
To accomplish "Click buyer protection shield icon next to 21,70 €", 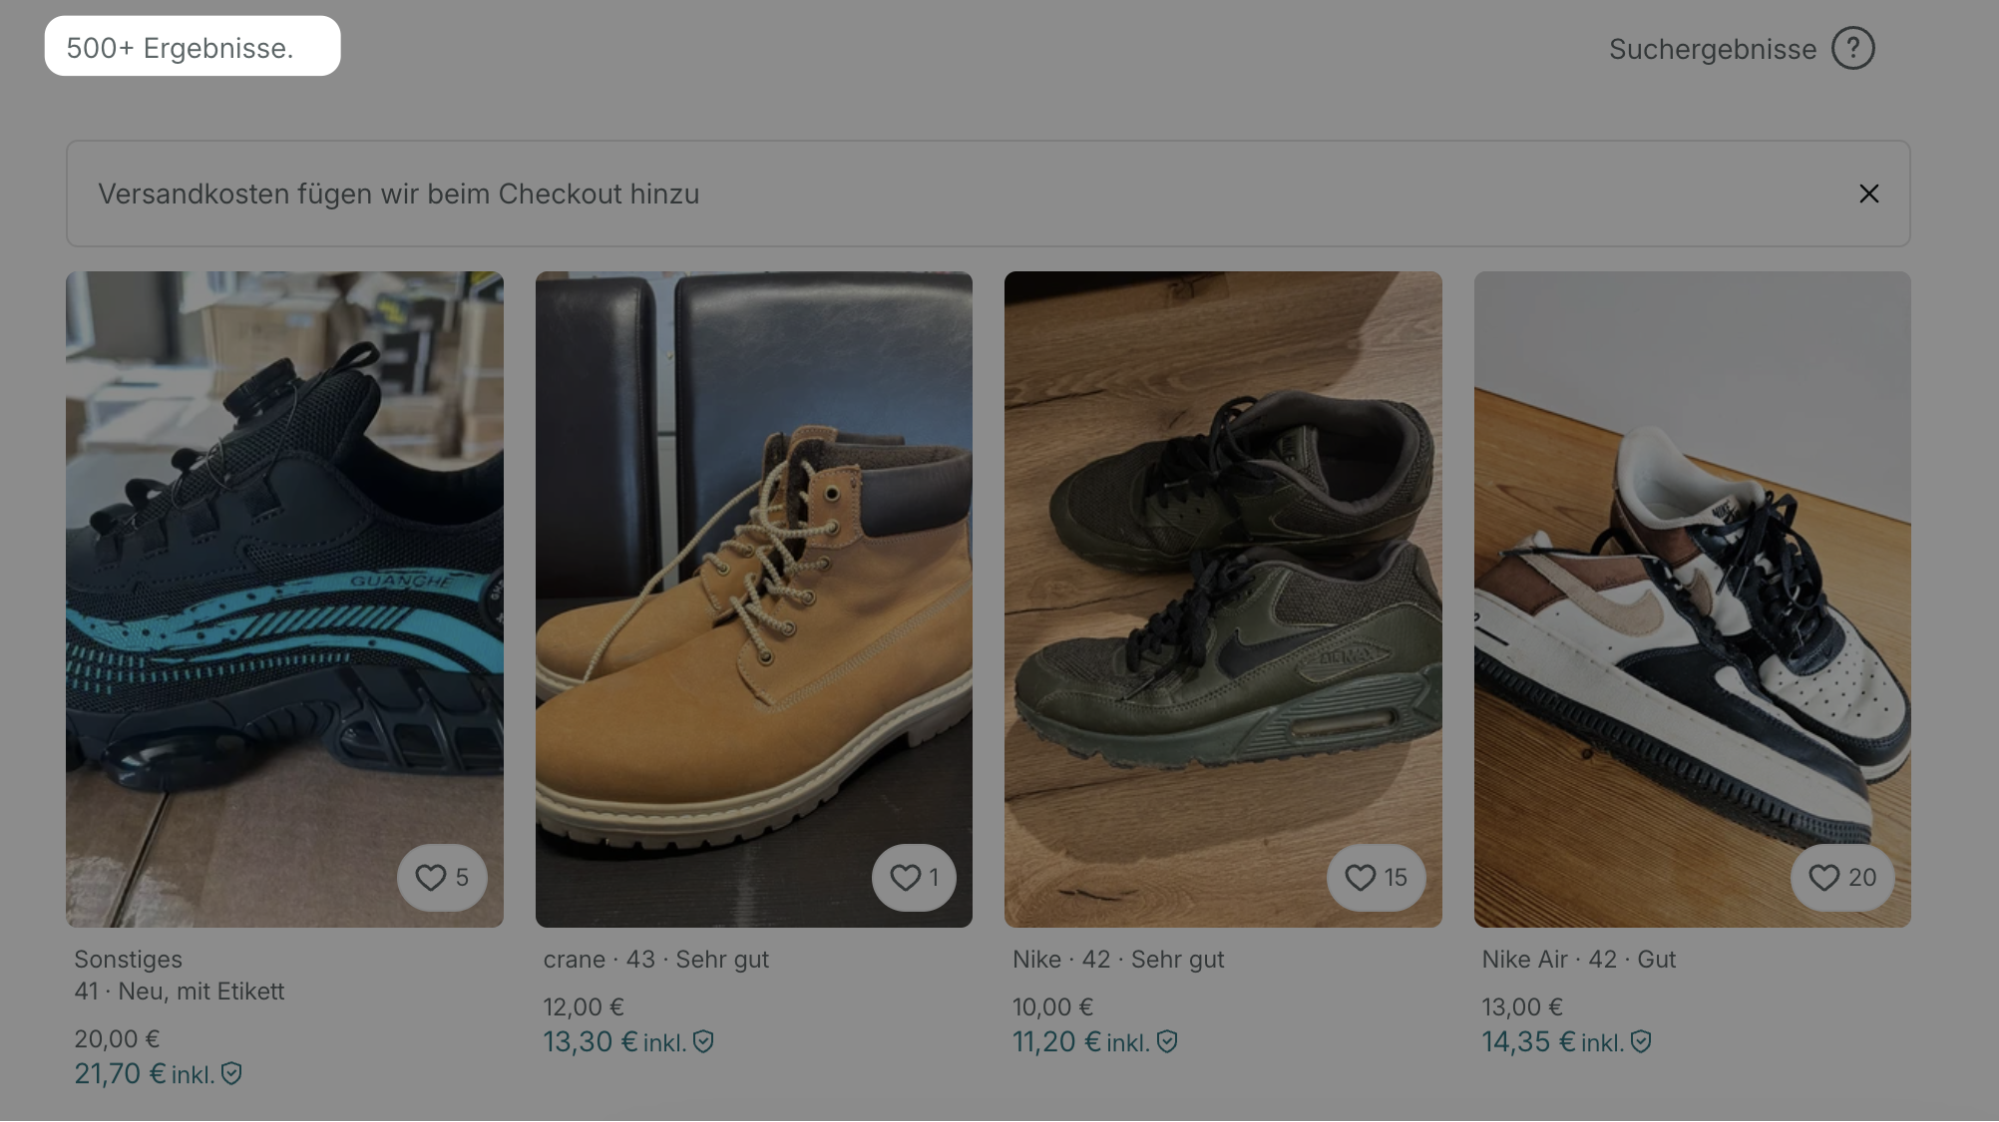I will 232,1074.
